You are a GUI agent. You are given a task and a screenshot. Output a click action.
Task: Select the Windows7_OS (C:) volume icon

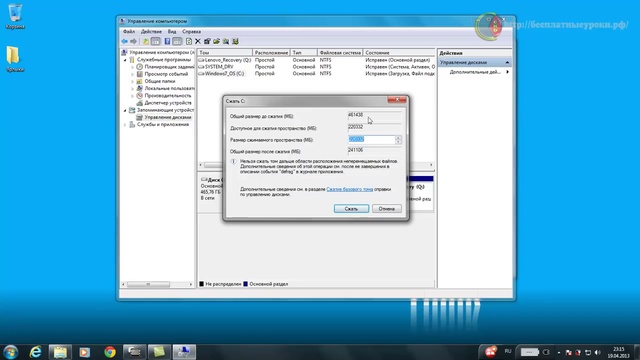(201, 74)
